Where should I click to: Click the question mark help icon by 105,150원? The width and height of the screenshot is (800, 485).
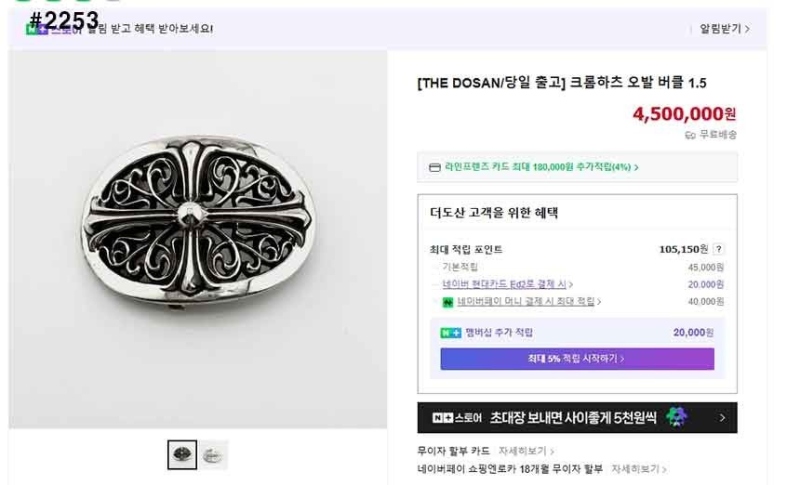718,249
